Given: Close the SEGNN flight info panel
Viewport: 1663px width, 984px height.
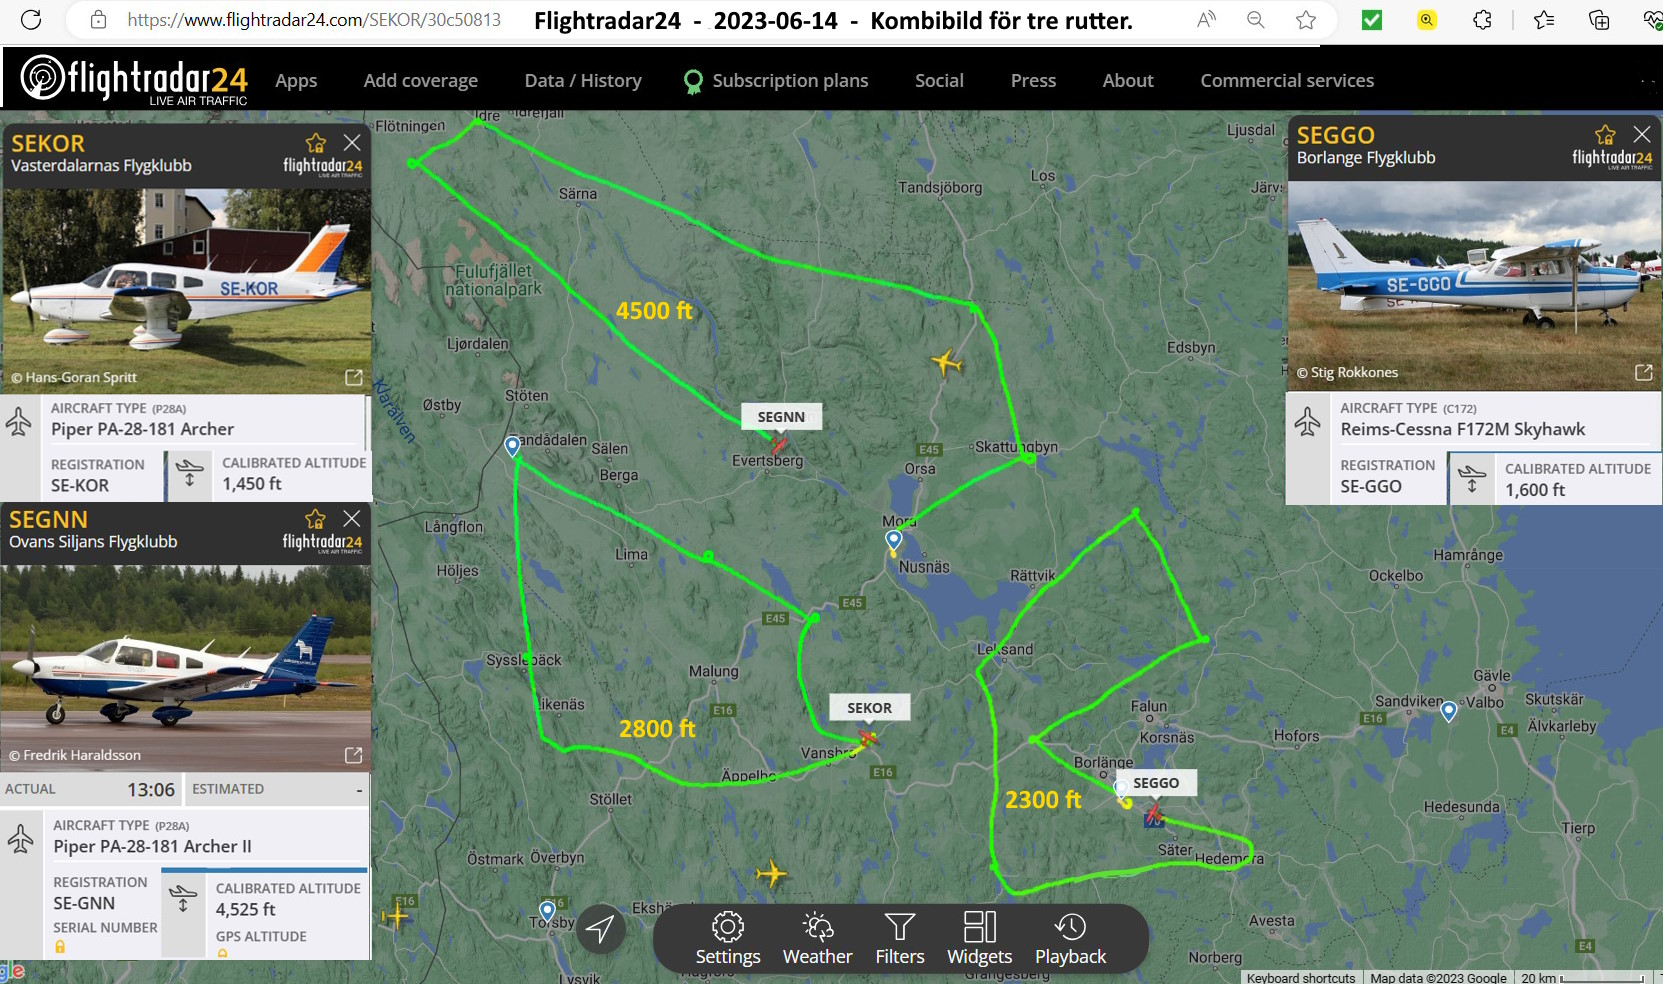Looking at the screenshot, I should [x=352, y=519].
